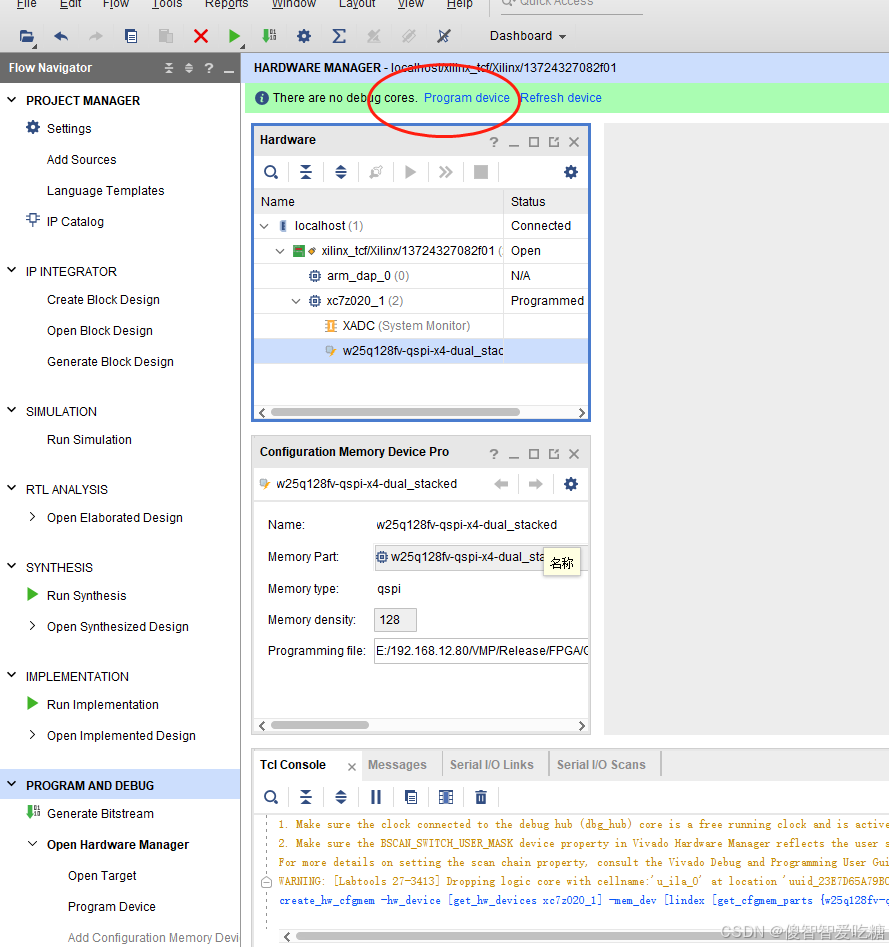Click the copy document toolbar icon
Image resolution: width=889 pixels, height=947 pixels.
click(x=130, y=36)
